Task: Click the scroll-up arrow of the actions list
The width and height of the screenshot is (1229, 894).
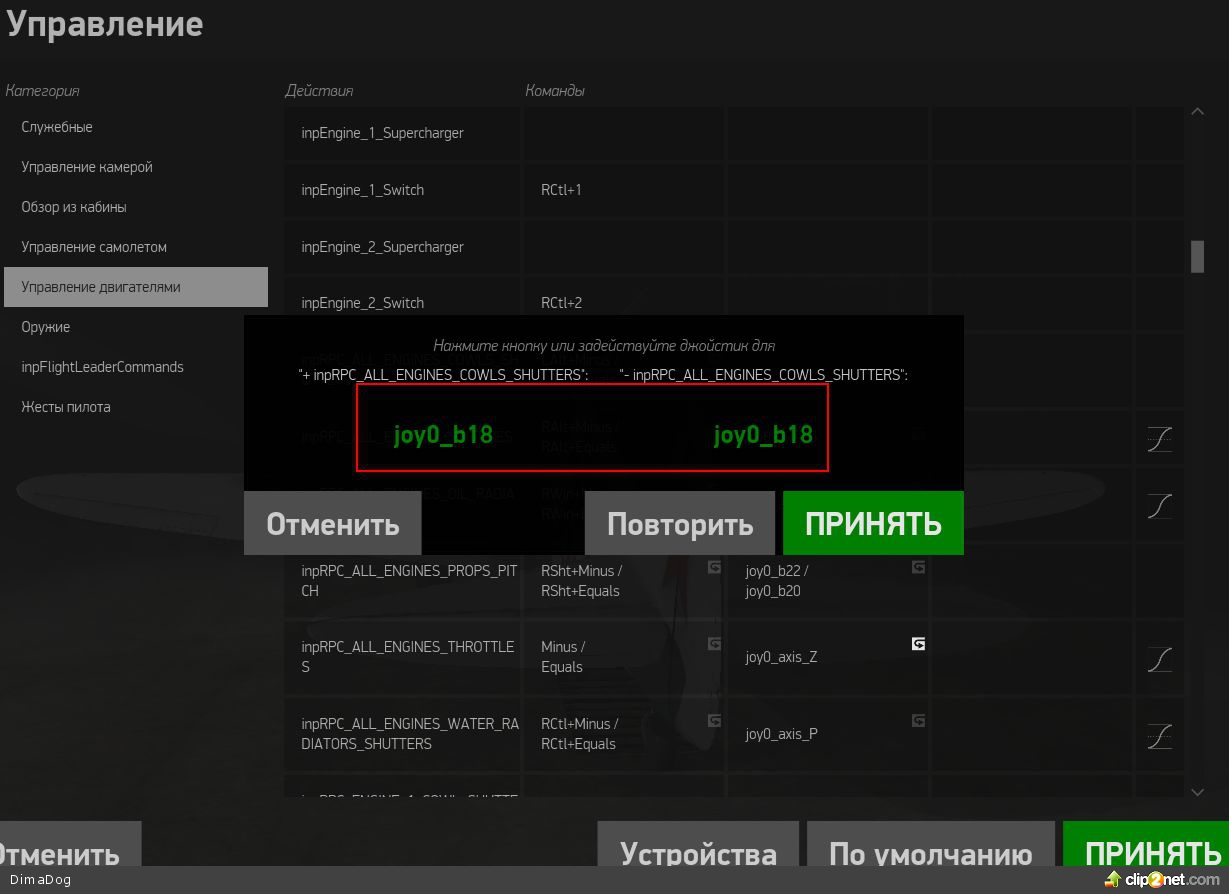Action: (x=1197, y=112)
